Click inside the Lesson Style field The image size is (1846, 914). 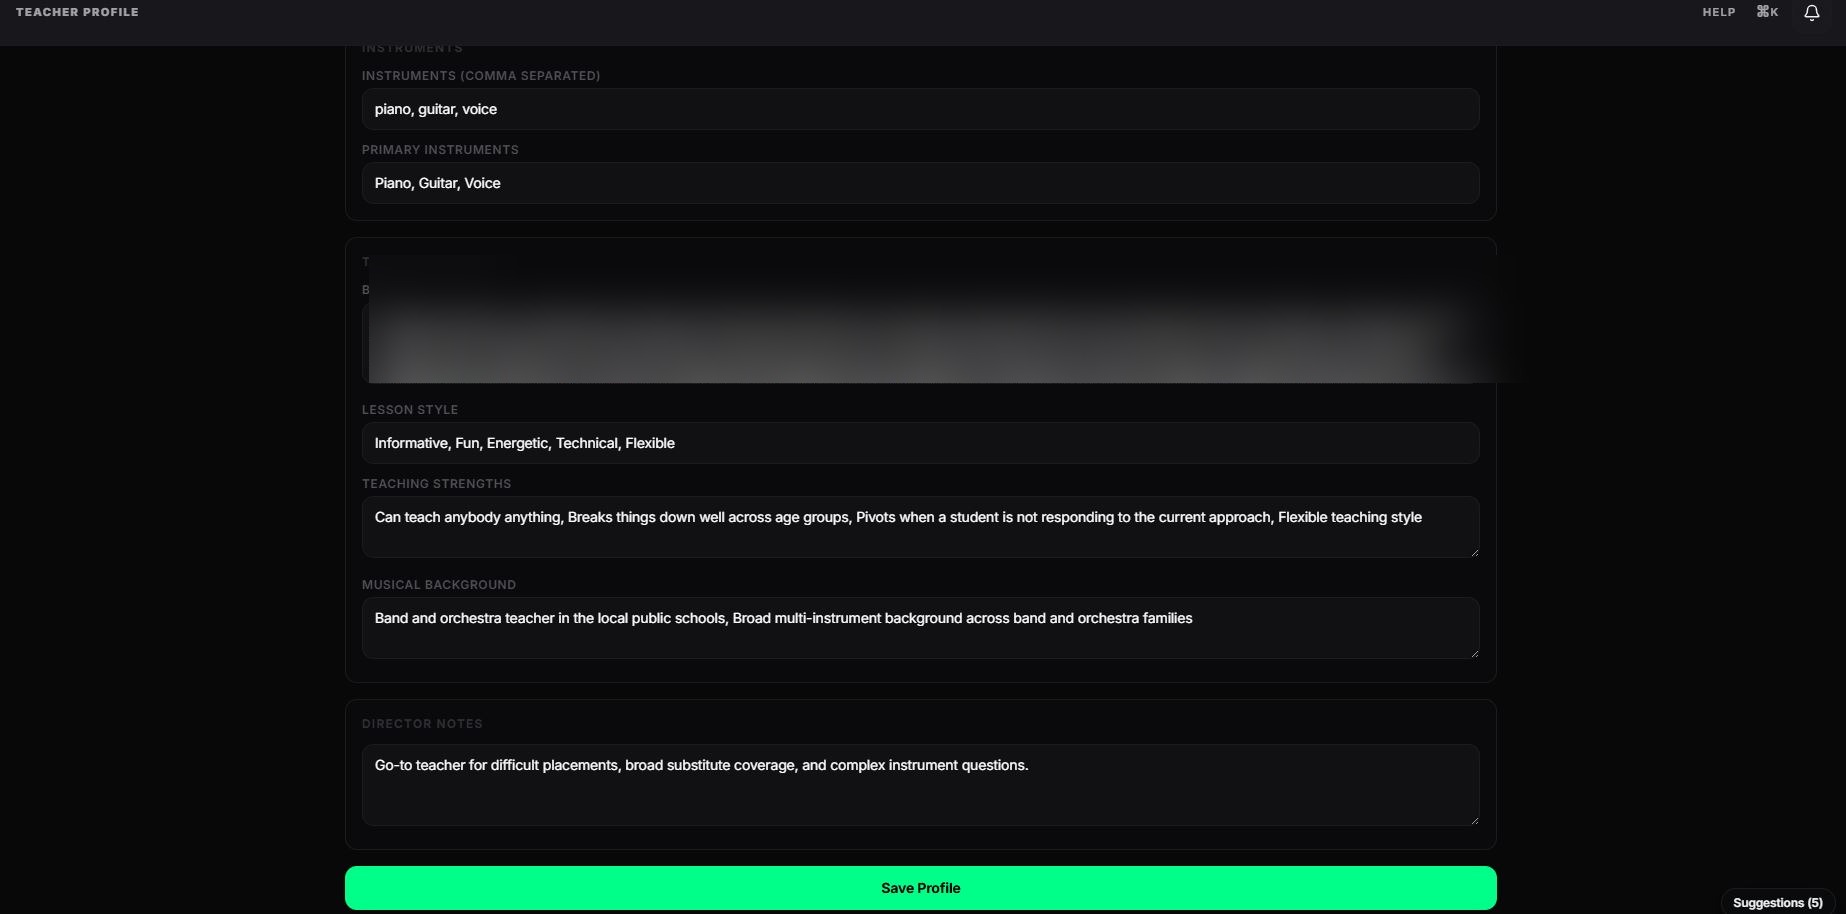click(920, 443)
